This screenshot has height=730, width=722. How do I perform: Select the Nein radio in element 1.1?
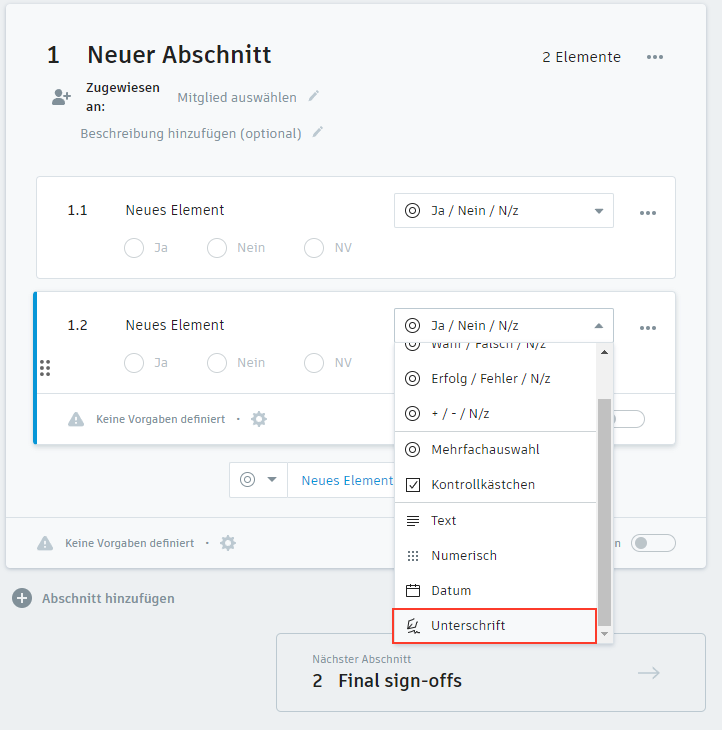click(x=217, y=248)
